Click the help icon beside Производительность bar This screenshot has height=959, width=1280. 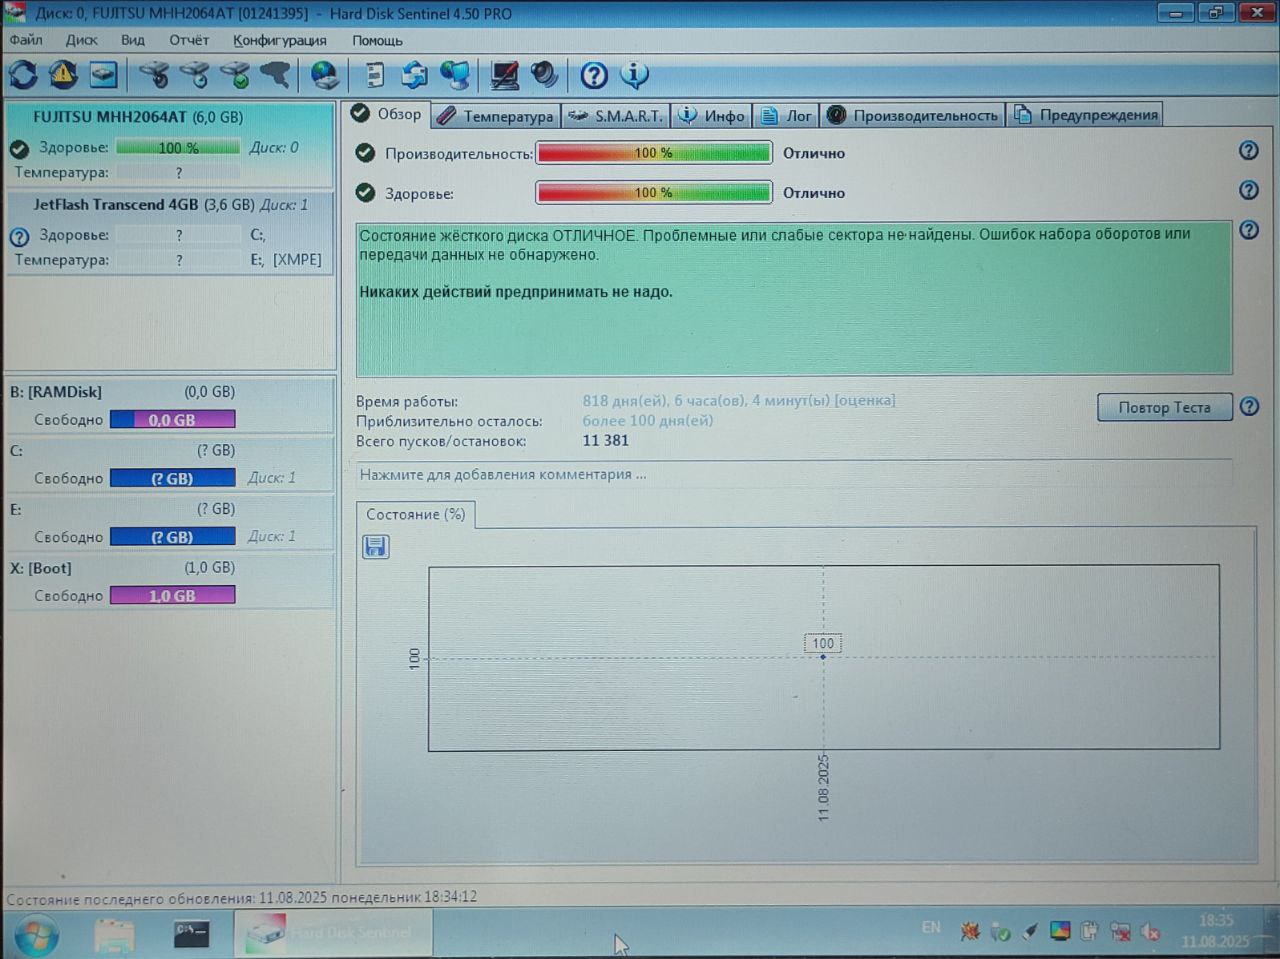click(1249, 150)
